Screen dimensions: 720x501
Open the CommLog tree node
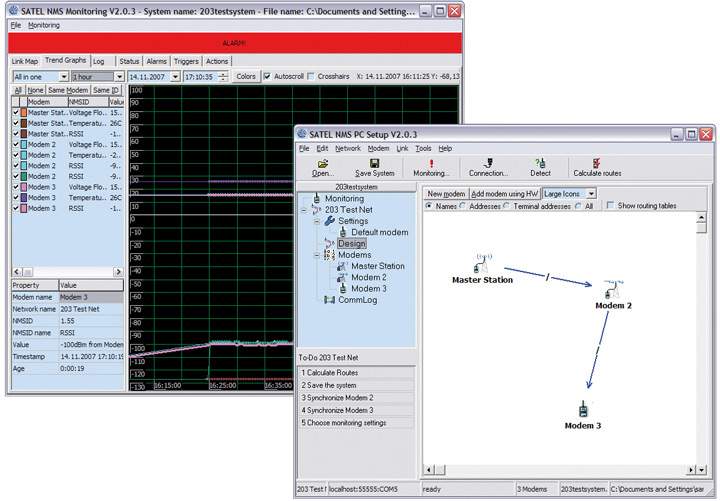357,300
